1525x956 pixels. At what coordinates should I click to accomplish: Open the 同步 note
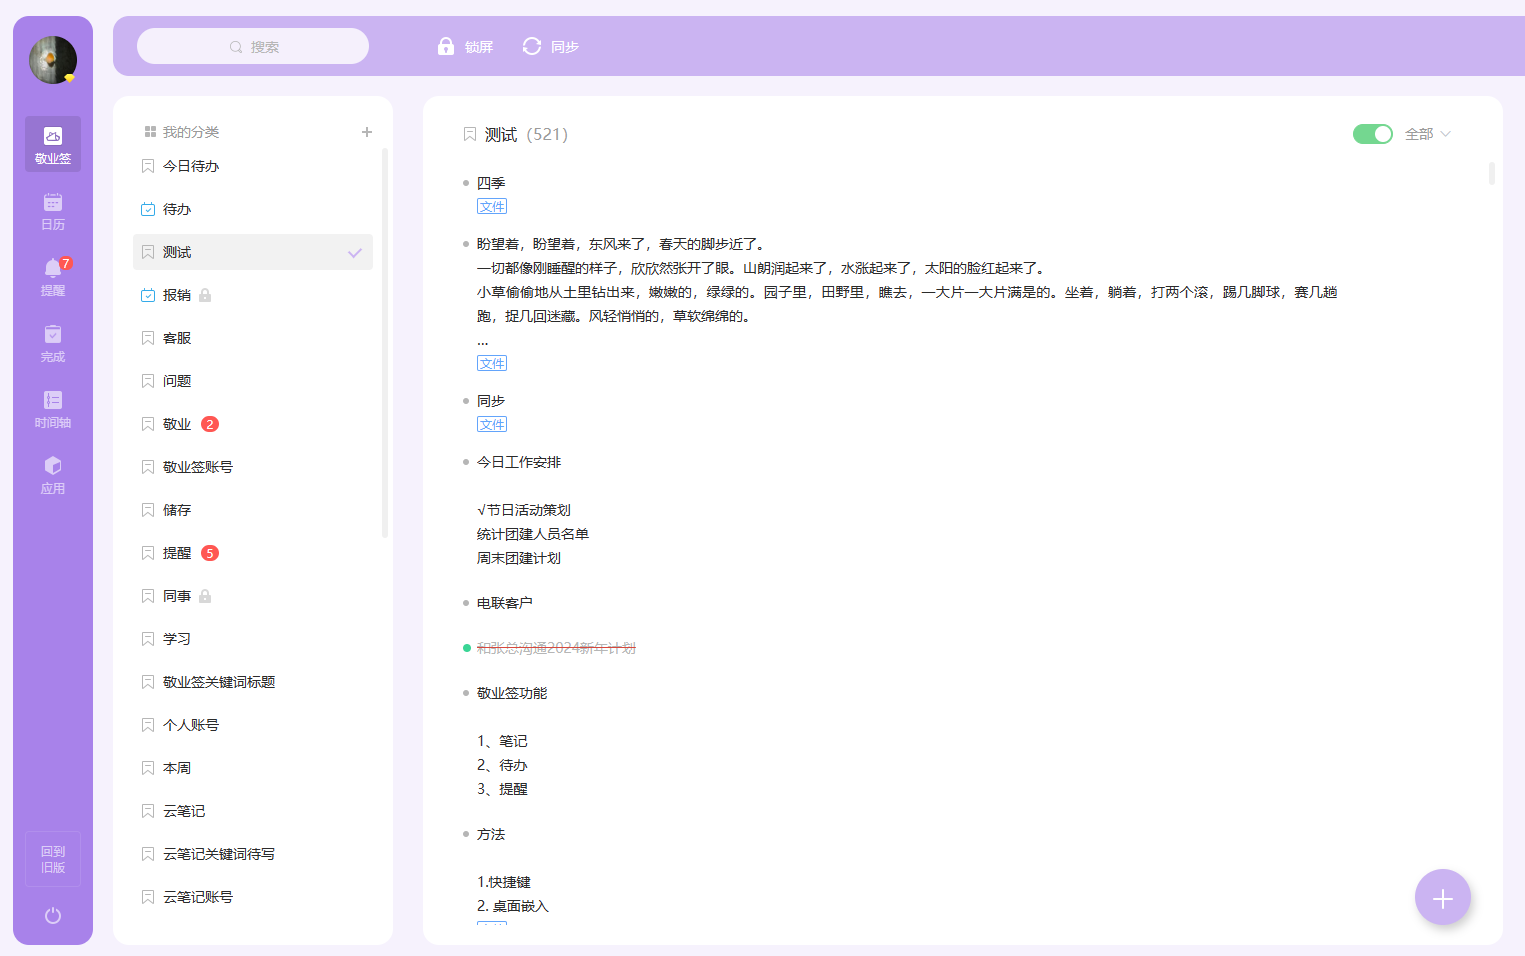click(x=491, y=401)
